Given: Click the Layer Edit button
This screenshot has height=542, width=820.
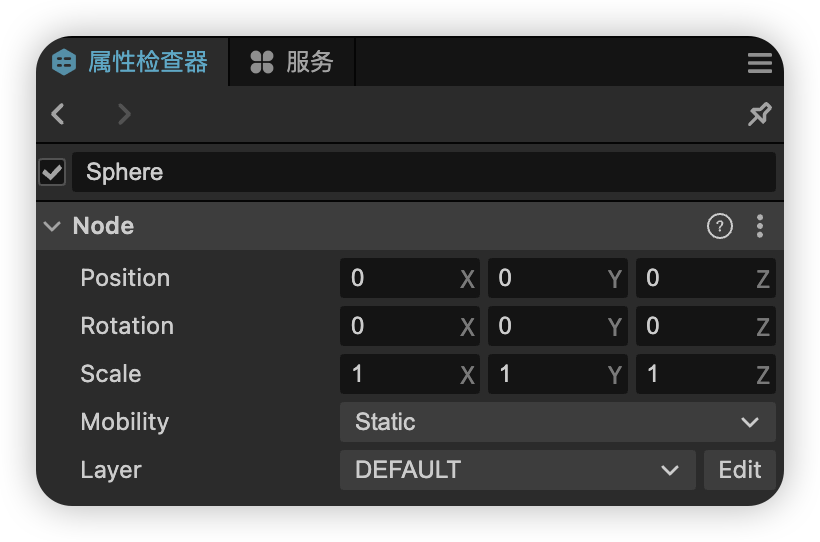Looking at the screenshot, I should click(x=739, y=470).
